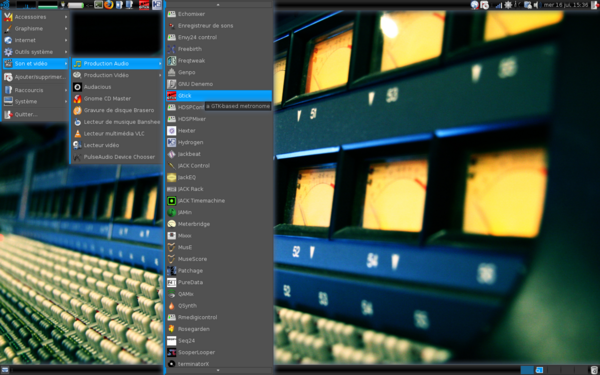Click the logout icon at the panel's right end
Viewport: 600px width, 375px height.
pyautogui.click(x=594, y=5)
